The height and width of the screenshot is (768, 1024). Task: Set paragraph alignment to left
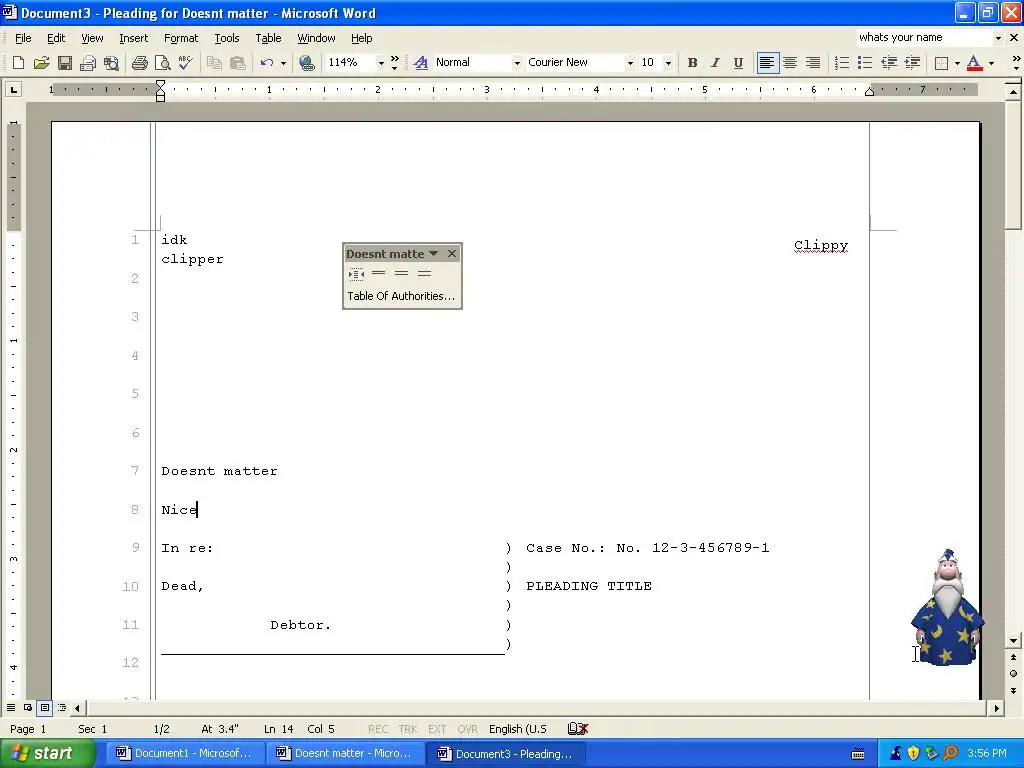tap(767, 63)
